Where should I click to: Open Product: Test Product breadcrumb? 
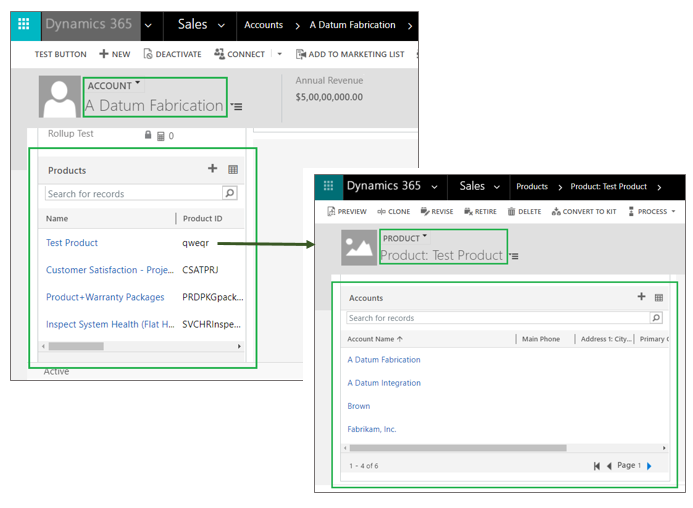tap(608, 187)
